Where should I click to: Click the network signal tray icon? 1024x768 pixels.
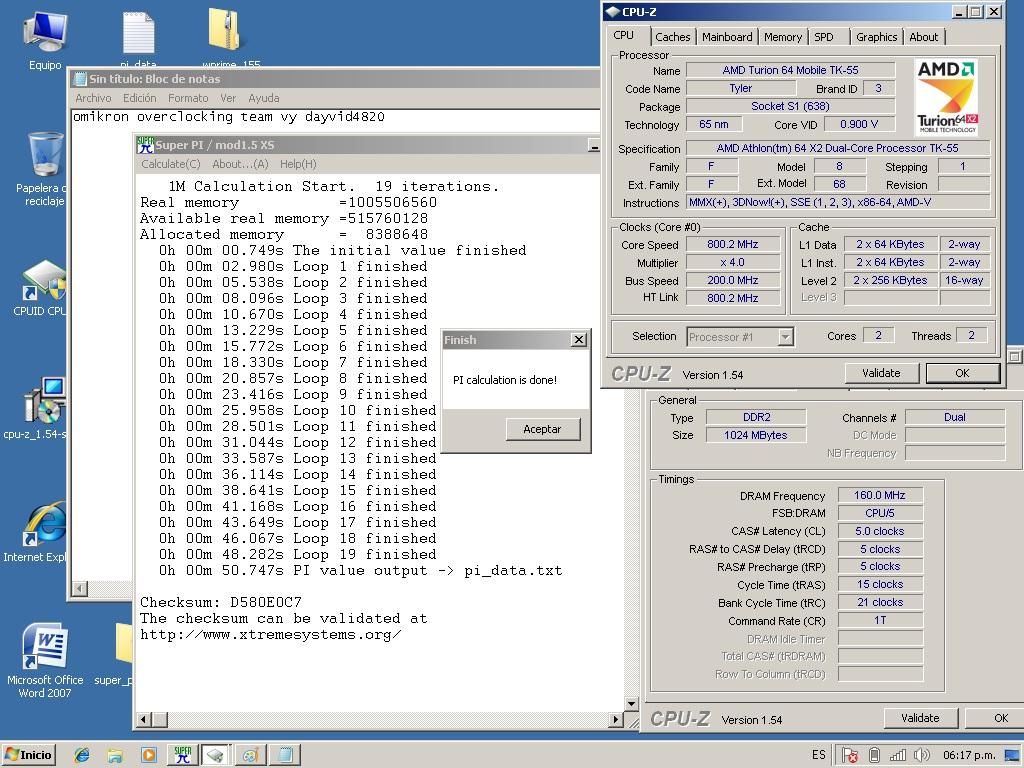pyautogui.click(x=898, y=756)
